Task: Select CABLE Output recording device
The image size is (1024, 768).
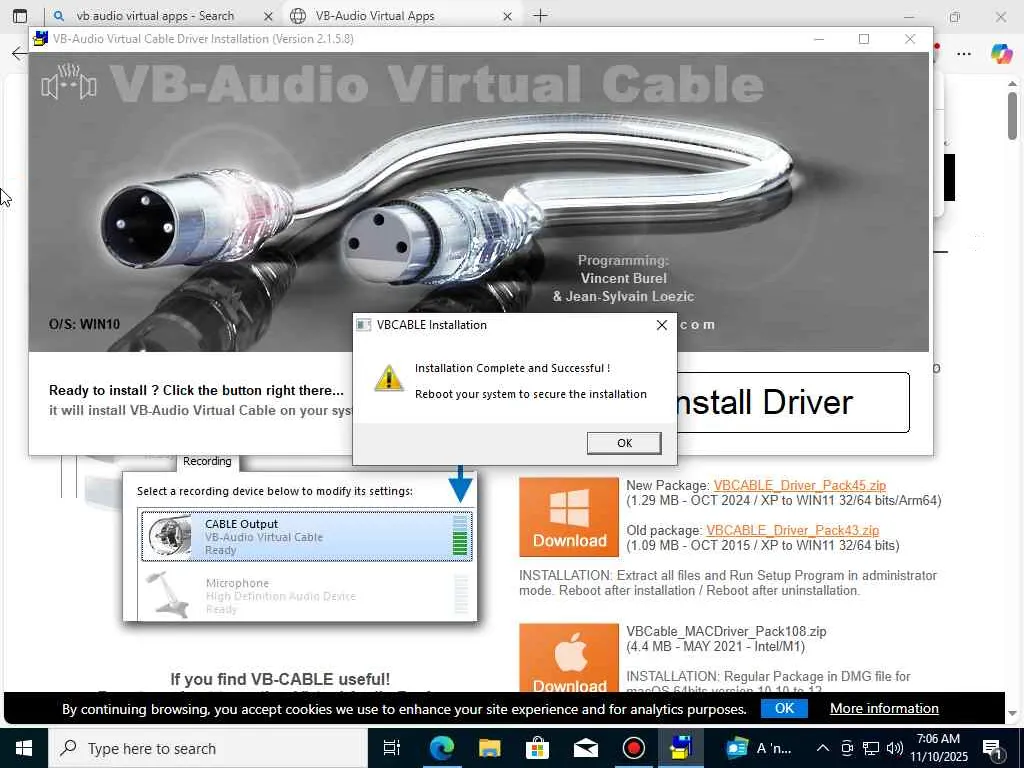Action: click(x=306, y=536)
